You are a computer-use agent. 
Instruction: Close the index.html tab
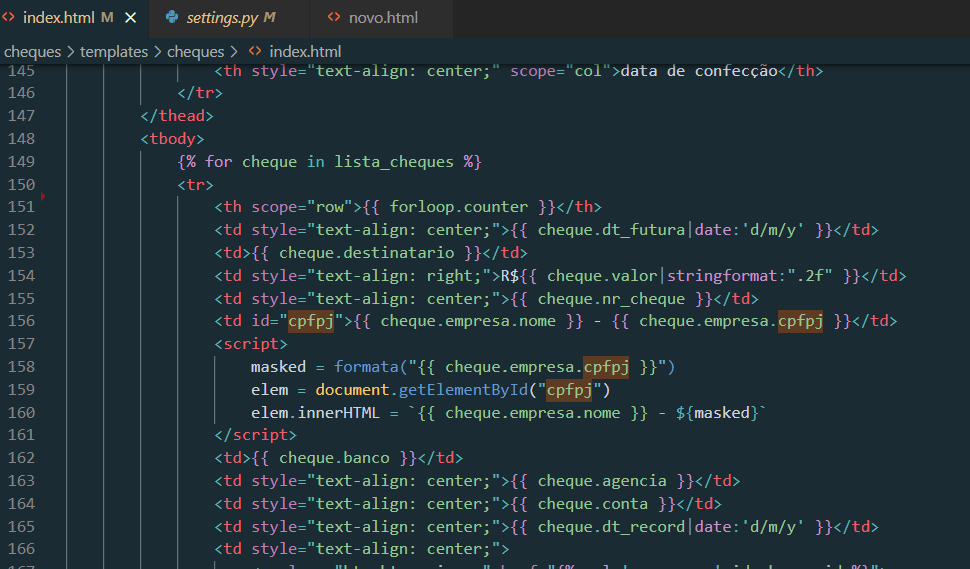[x=131, y=19]
